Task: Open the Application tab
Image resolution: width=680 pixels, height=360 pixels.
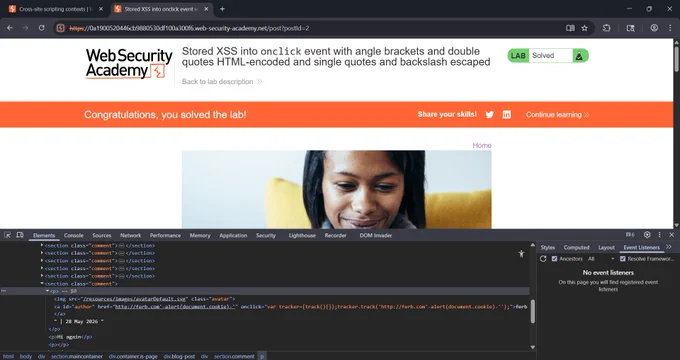Action: point(233,235)
